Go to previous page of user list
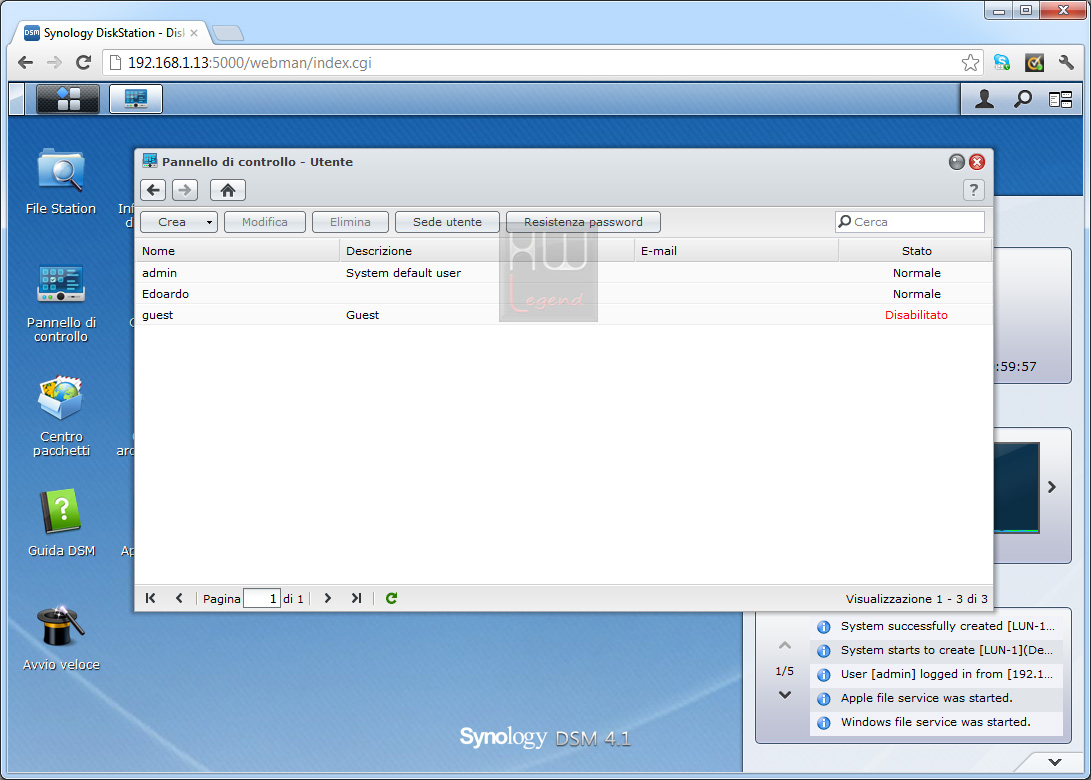 [x=180, y=598]
